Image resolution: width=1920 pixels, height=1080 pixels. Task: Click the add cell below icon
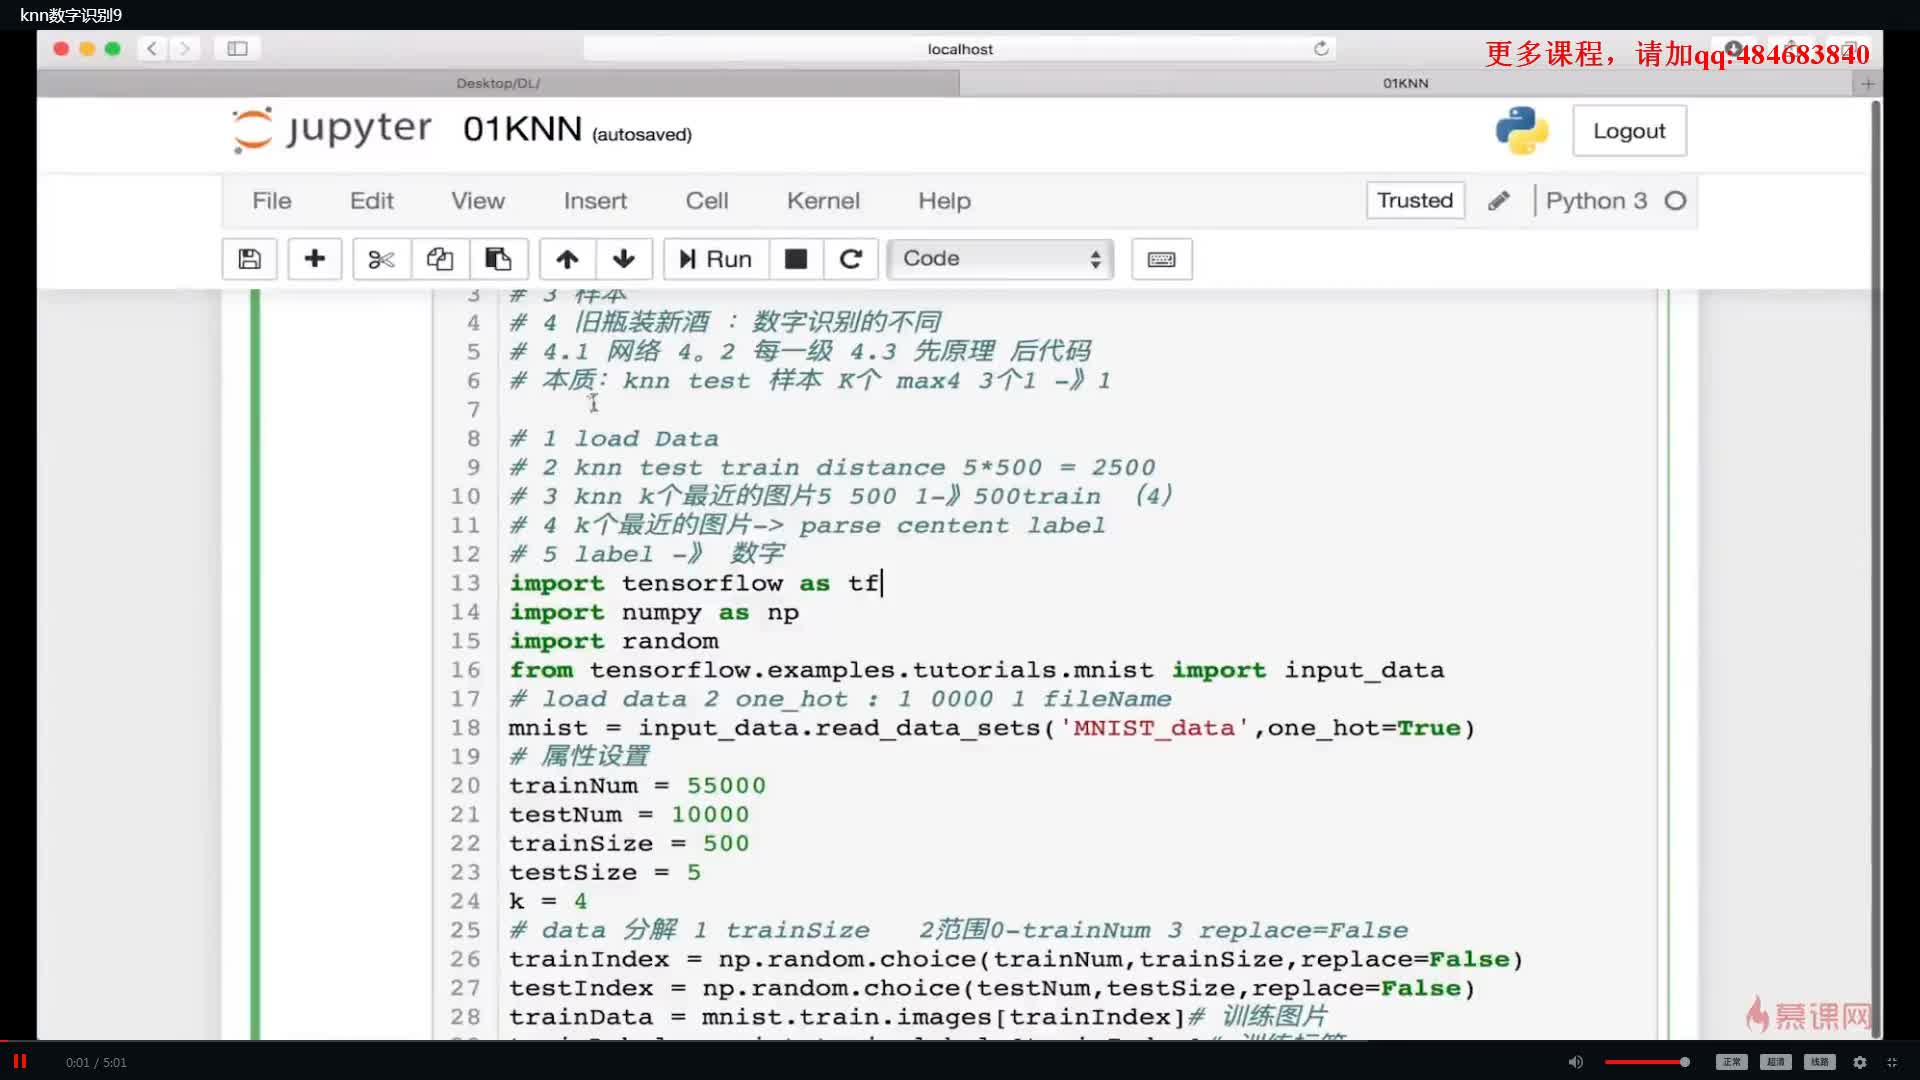pos(314,257)
